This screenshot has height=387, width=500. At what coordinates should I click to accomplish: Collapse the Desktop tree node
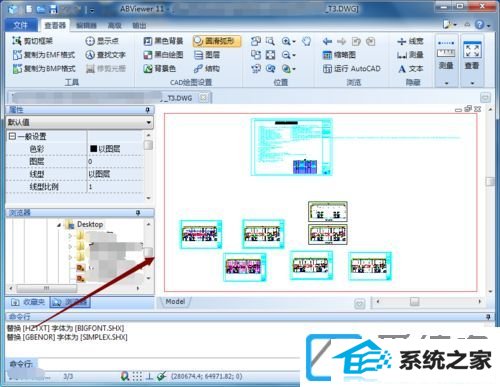tap(59, 225)
